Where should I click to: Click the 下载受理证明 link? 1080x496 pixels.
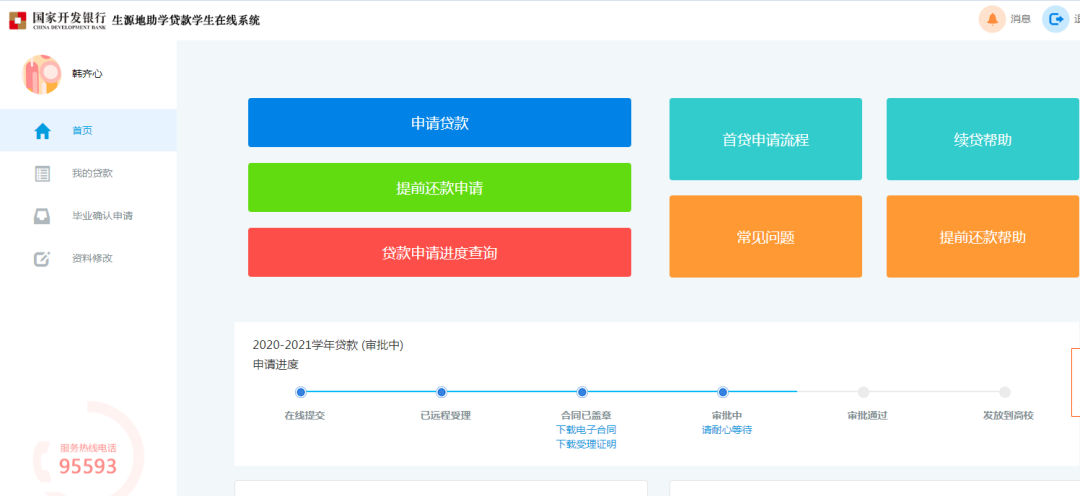pos(586,444)
